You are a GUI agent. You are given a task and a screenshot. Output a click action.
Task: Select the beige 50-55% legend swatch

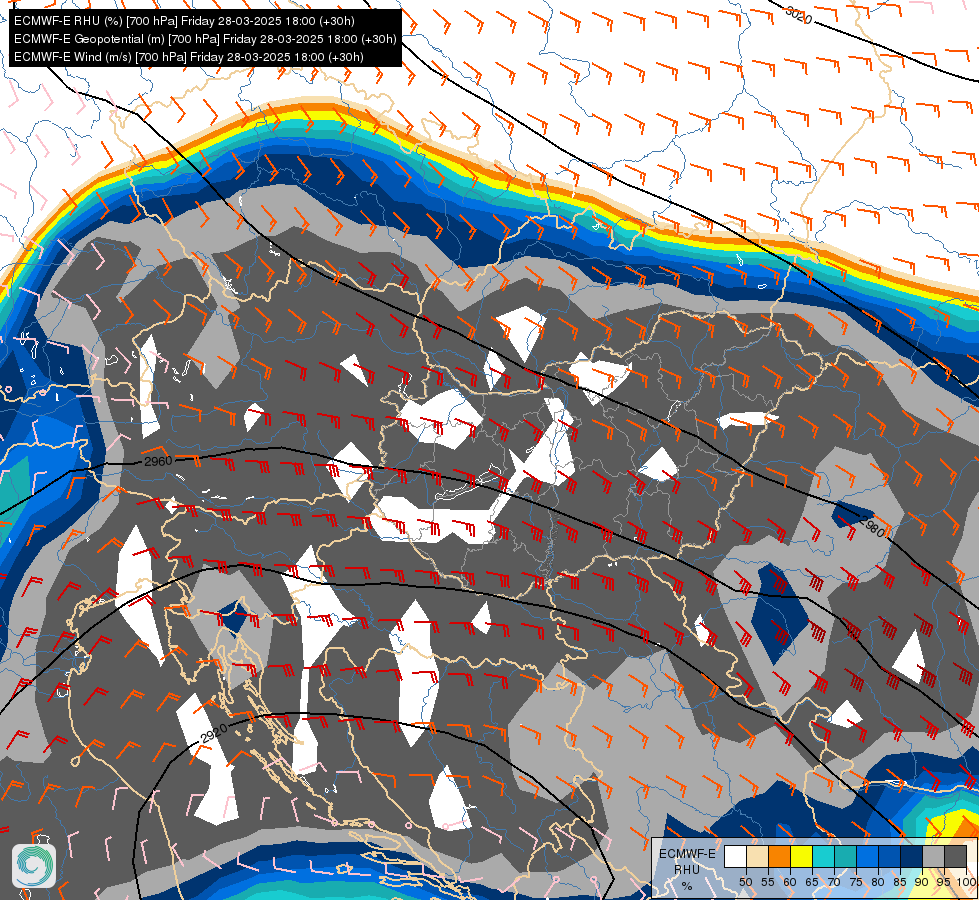(x=757, y=856)
